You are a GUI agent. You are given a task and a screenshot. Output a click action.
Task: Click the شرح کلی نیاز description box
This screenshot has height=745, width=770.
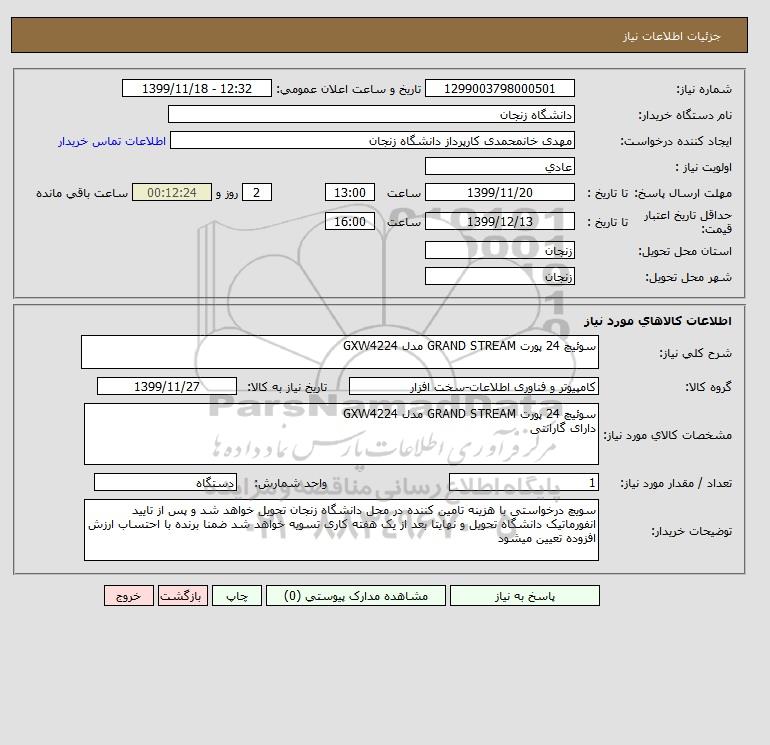coord(340,352)
